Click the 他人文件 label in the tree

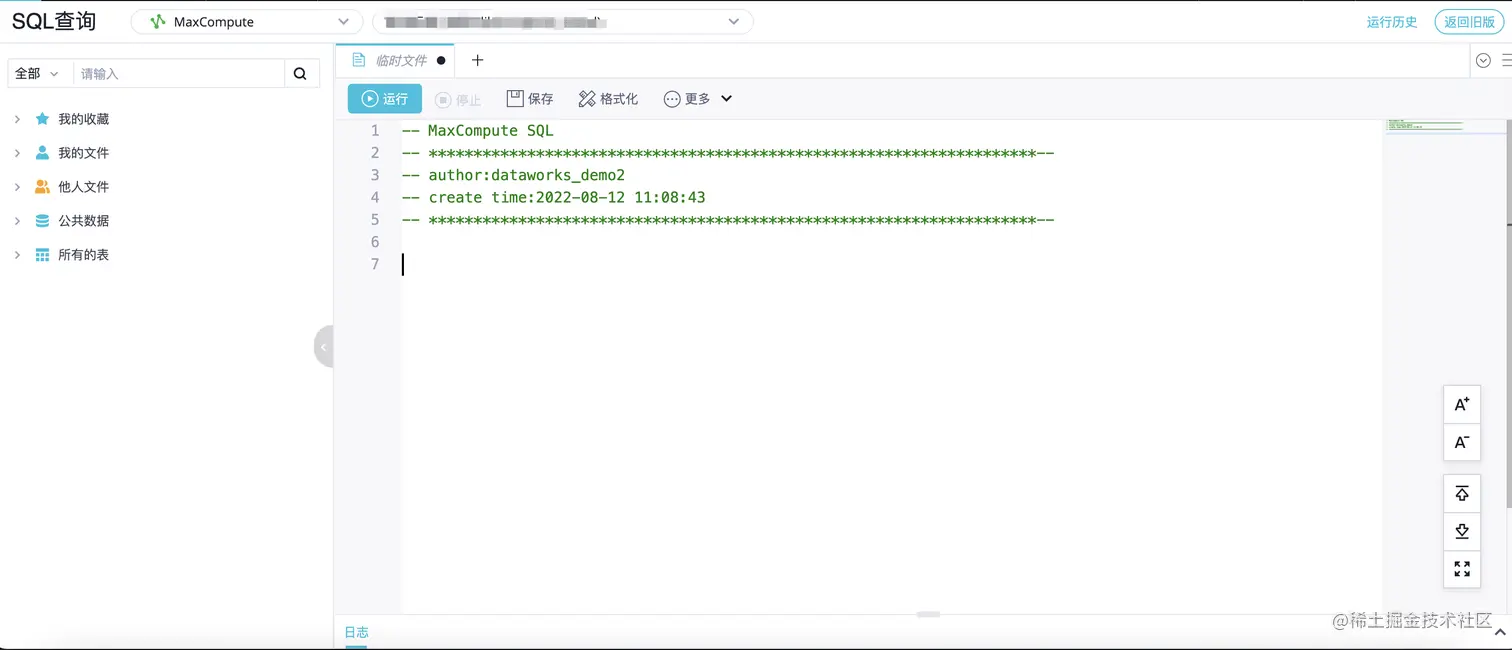(x=83, y=187)
